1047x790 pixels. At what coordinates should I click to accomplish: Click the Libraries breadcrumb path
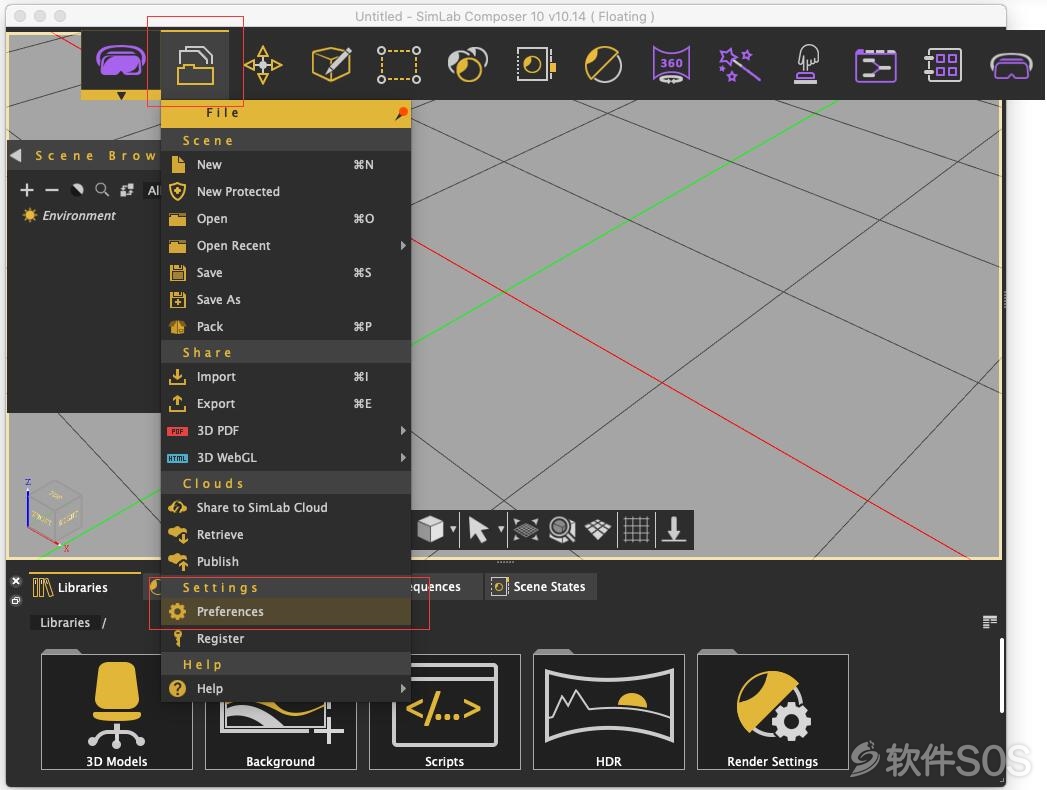65,622
